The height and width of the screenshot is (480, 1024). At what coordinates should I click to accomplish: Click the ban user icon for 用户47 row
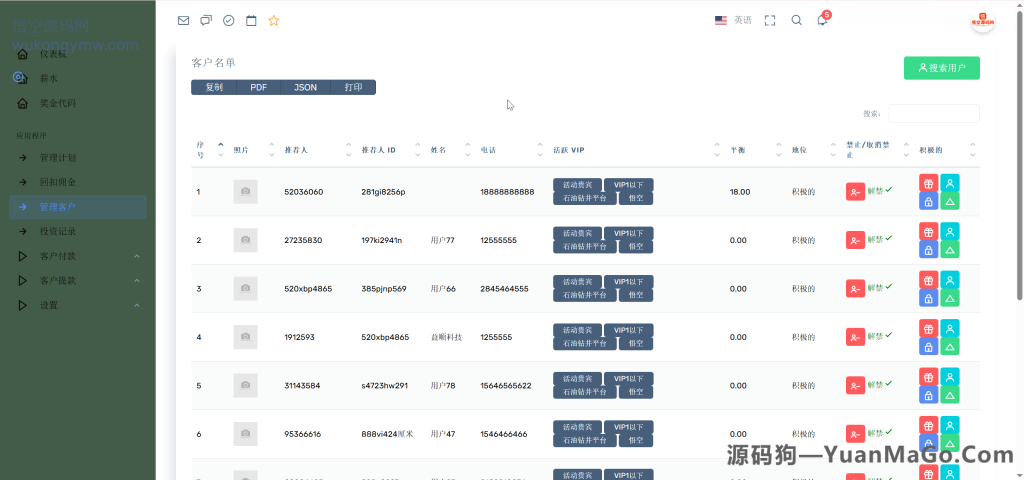click(856, 434)
